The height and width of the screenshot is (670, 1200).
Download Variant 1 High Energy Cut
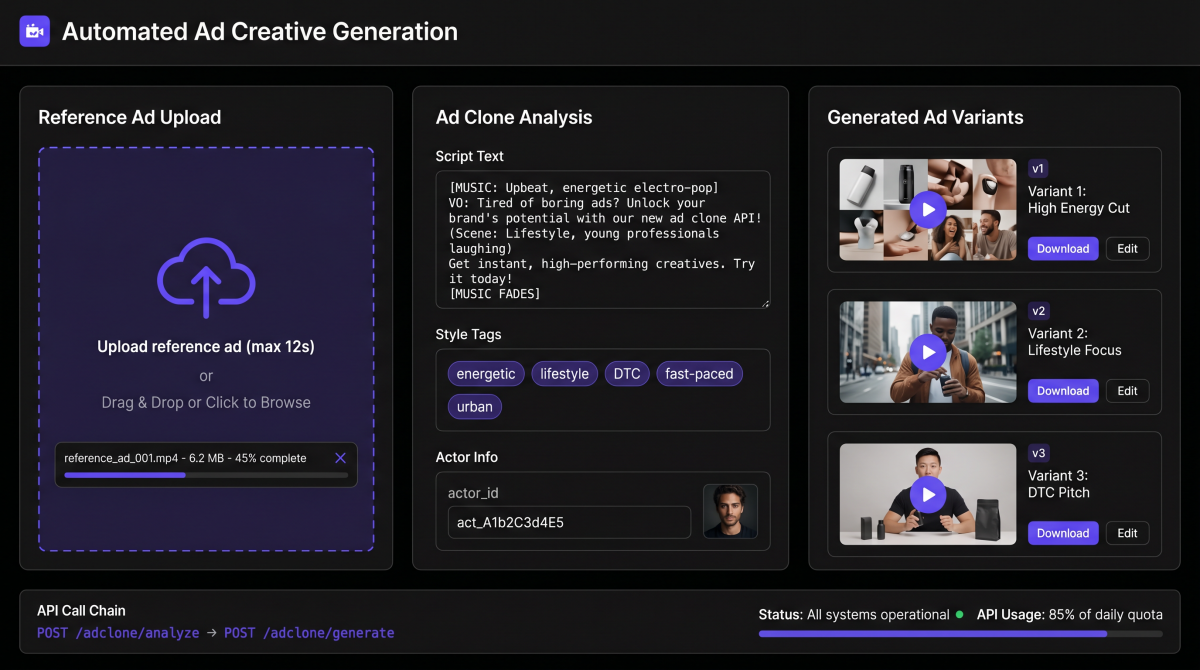[1063, 248]
